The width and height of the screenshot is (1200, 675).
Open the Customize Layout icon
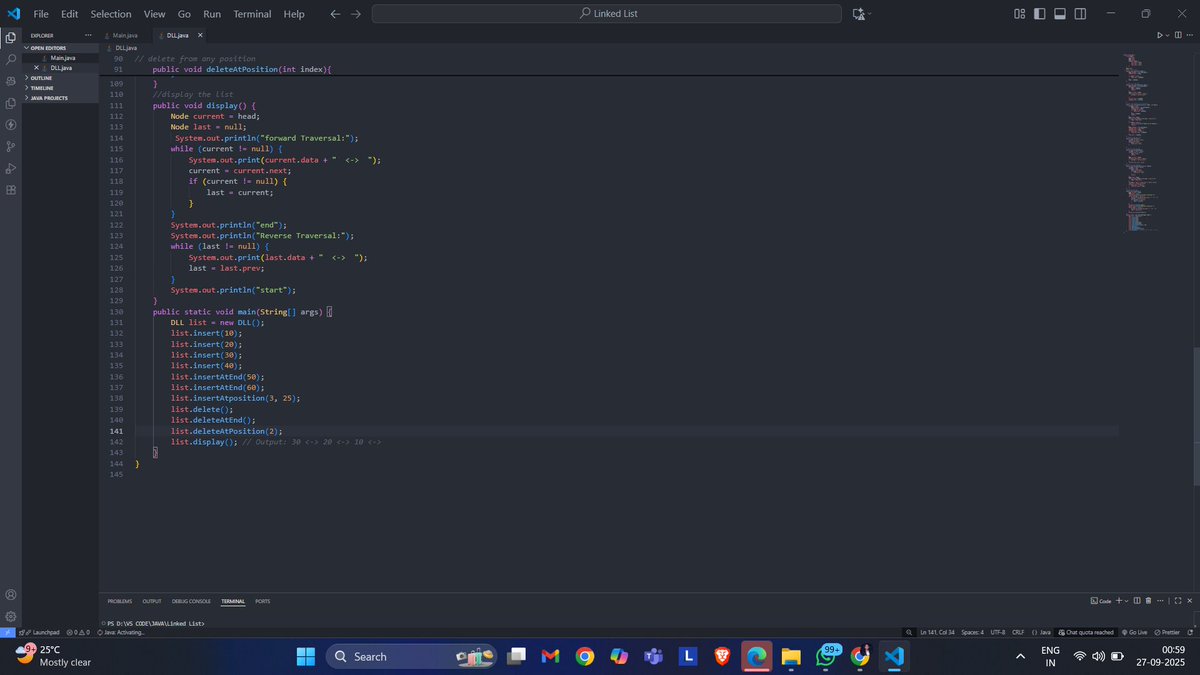1019,14
